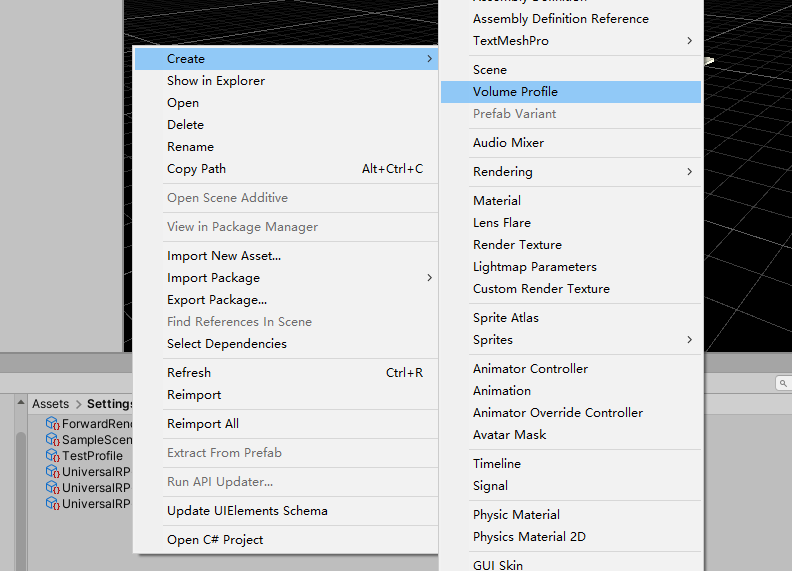
Task: Click Refresh in the context menu
Action: [286, 373]
